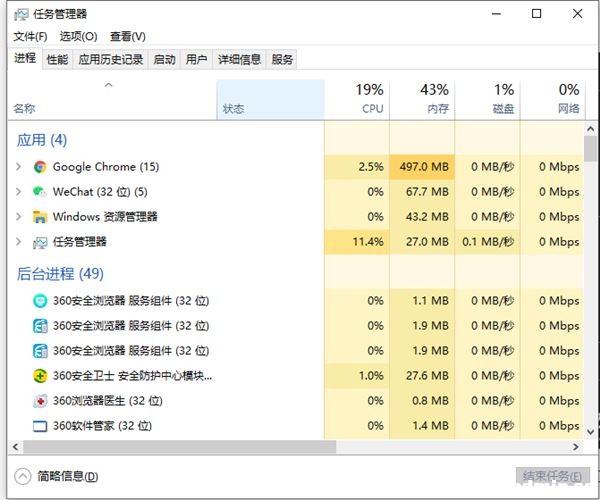
Task: Click the 11.4% CPU cell
Action: coord(357,242)
